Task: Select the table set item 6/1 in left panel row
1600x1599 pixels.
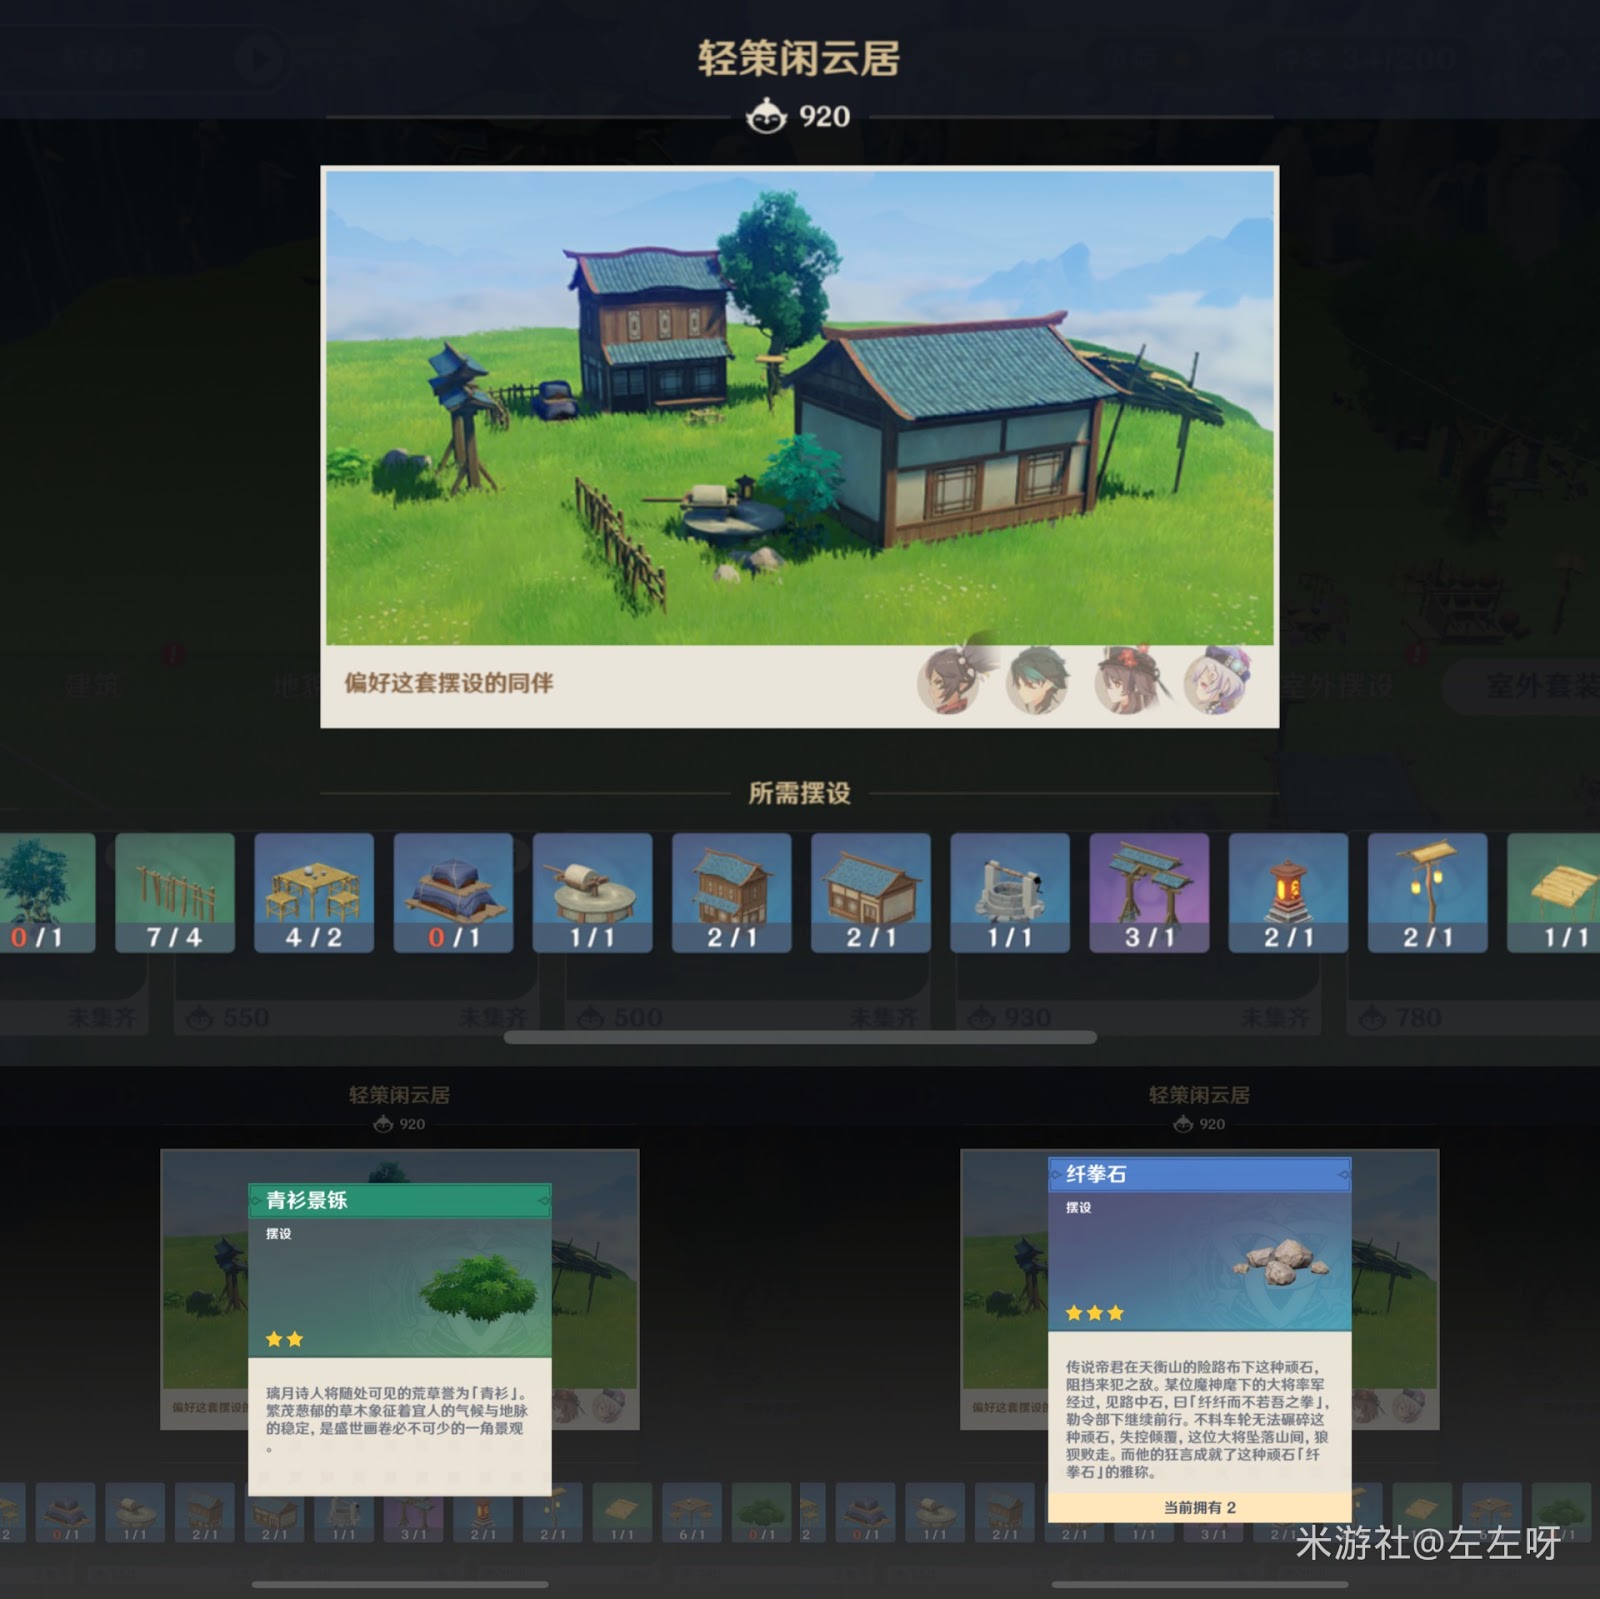Action: 692,1511
